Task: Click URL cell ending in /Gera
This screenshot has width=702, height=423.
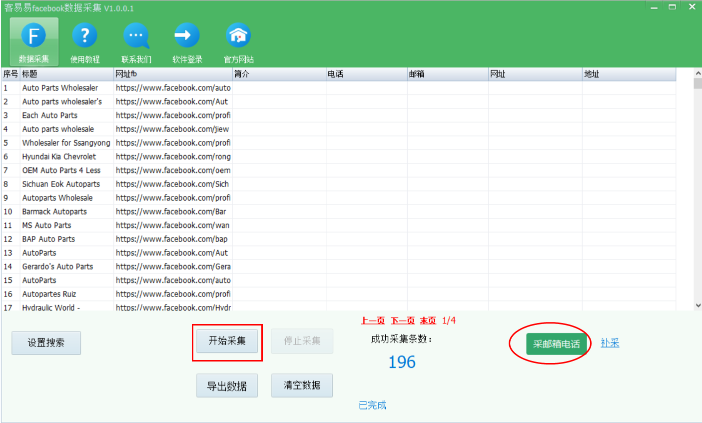Action: tap(173, 267)
